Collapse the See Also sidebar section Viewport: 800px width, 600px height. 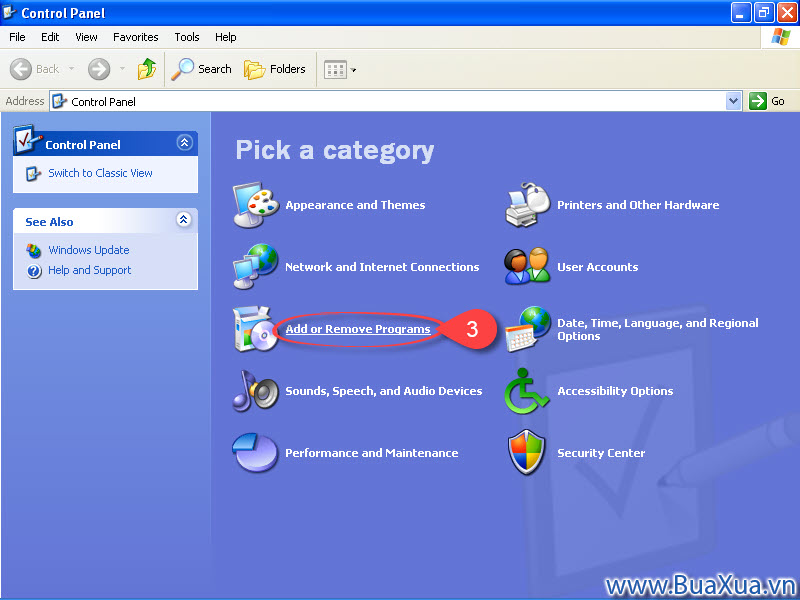point(184,219)
